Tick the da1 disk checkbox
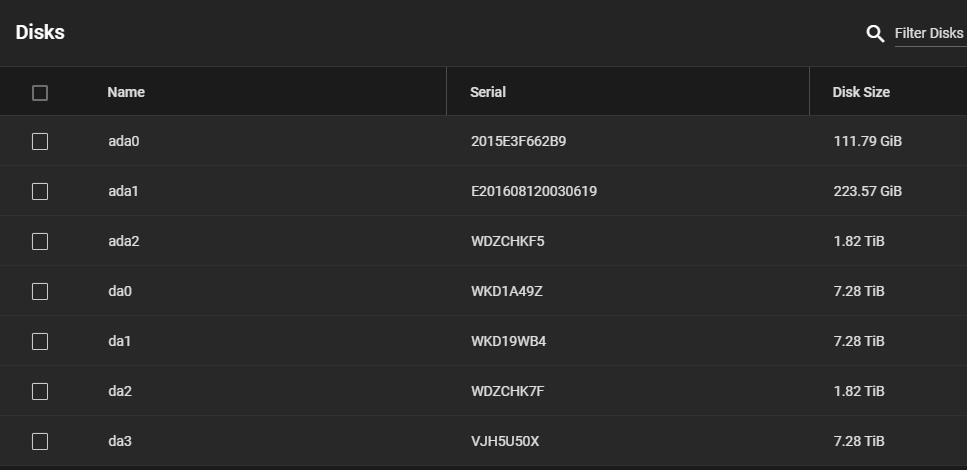This screenshot has width=967, height=470. pos(39,341)
